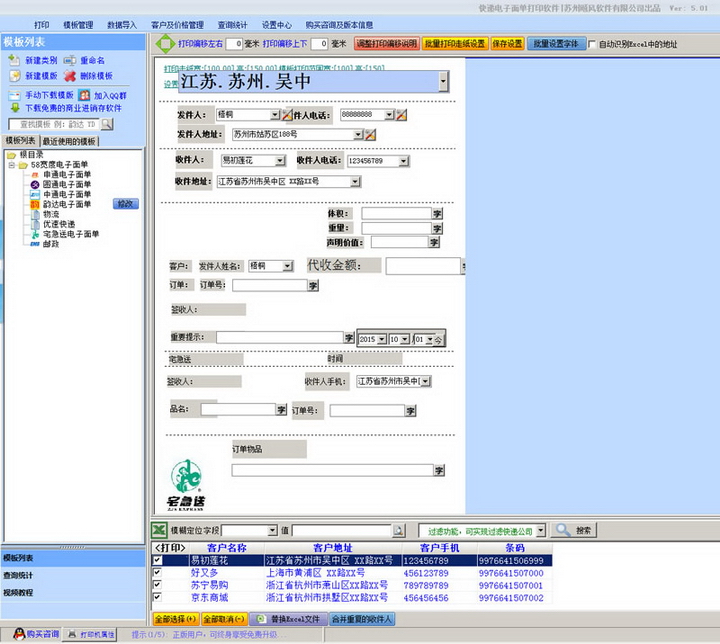Click the 圆通电子面单 purple icon

click(x=35, y=185)
